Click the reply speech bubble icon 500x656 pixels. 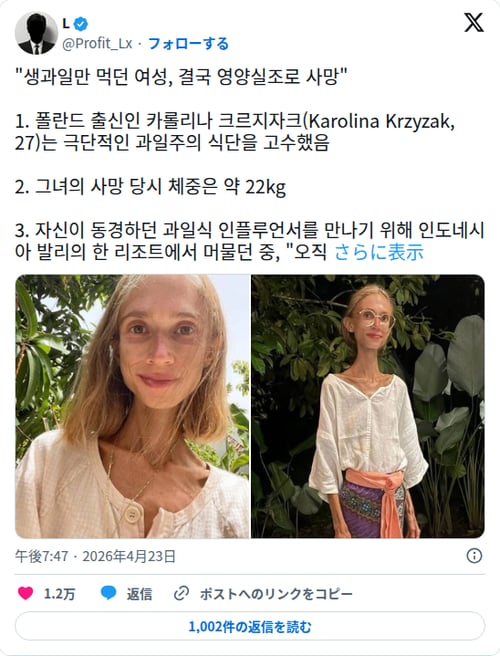(109, 593)
